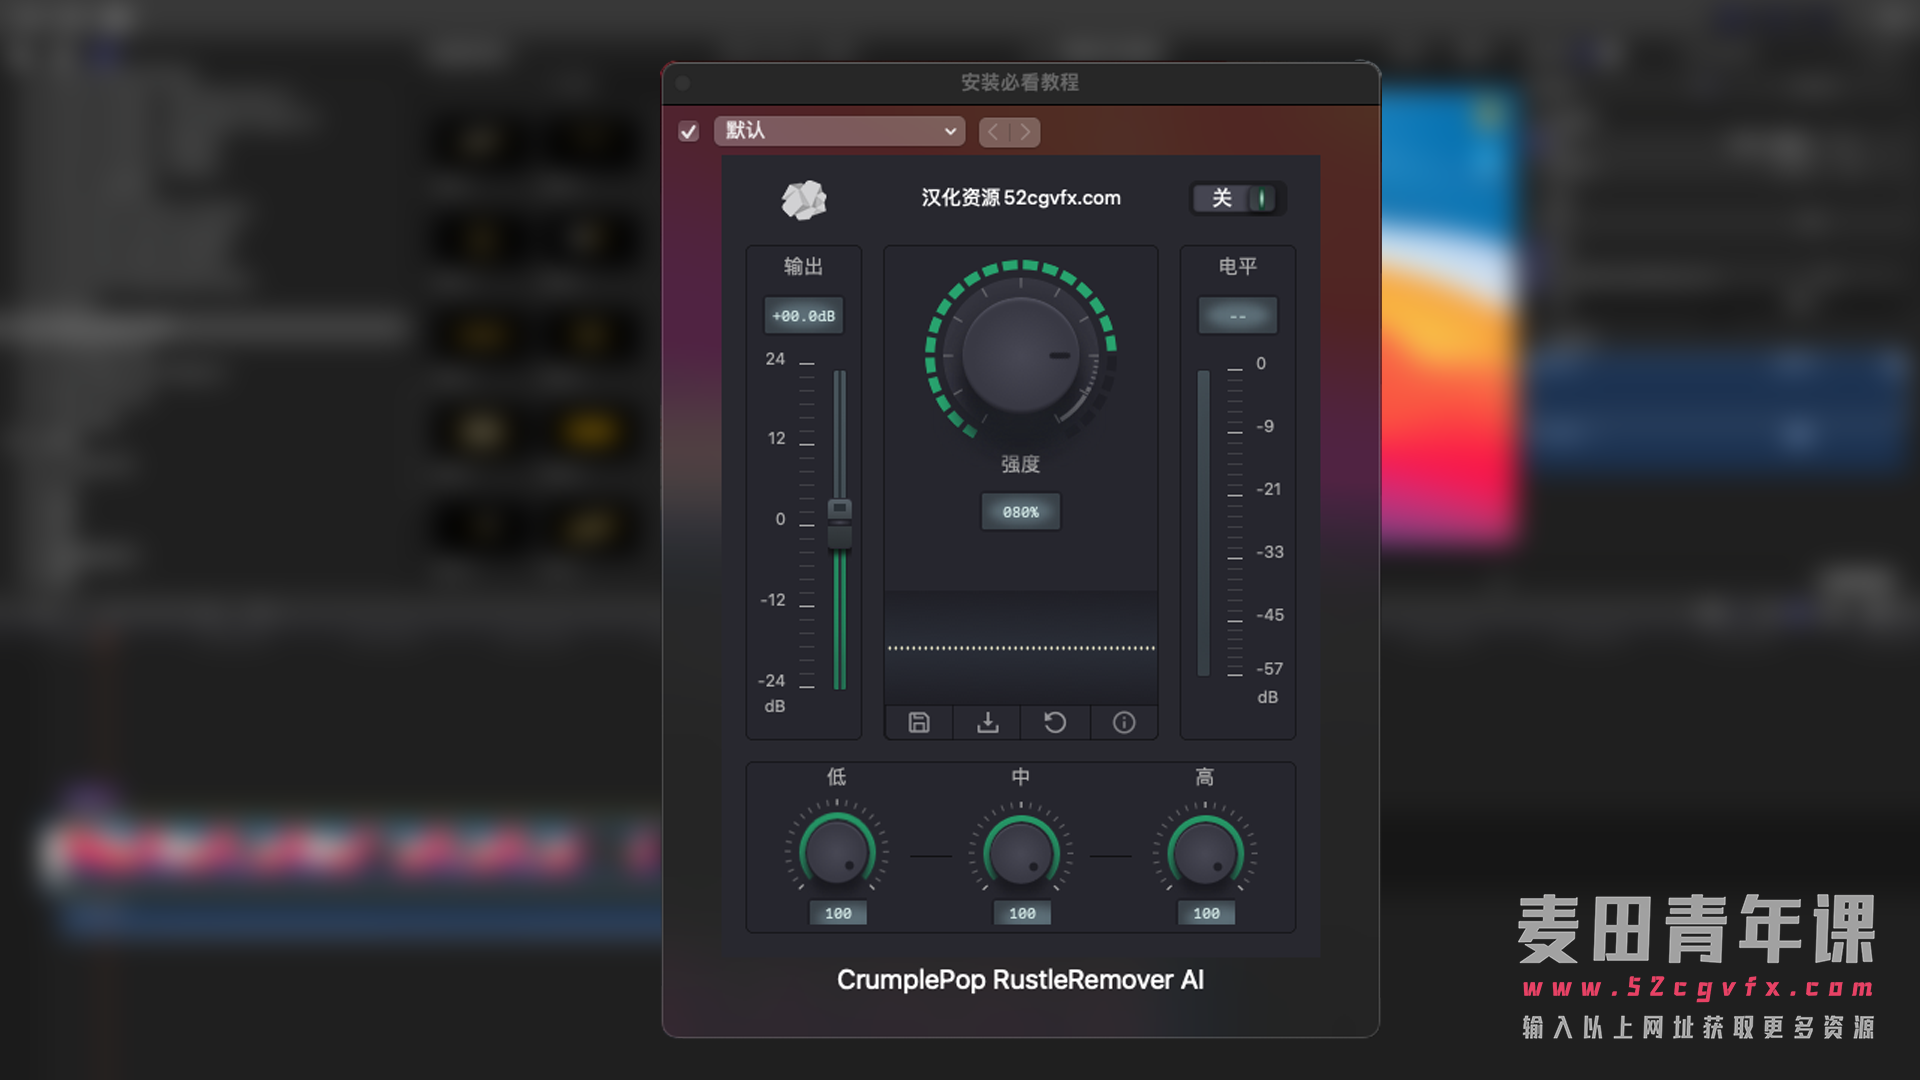Screen dimensions: 1920x1080
Task: Click the 强度 strength knob
Action: tap(1021, 354)
